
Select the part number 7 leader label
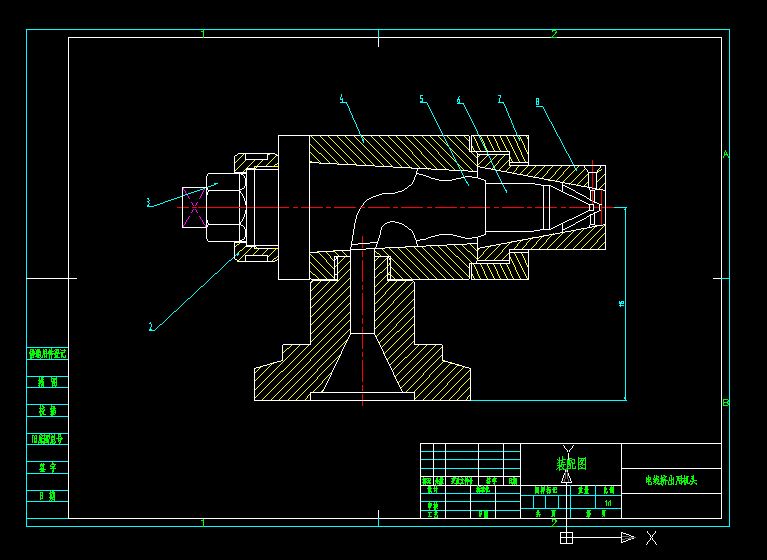[x=500, y=99]
